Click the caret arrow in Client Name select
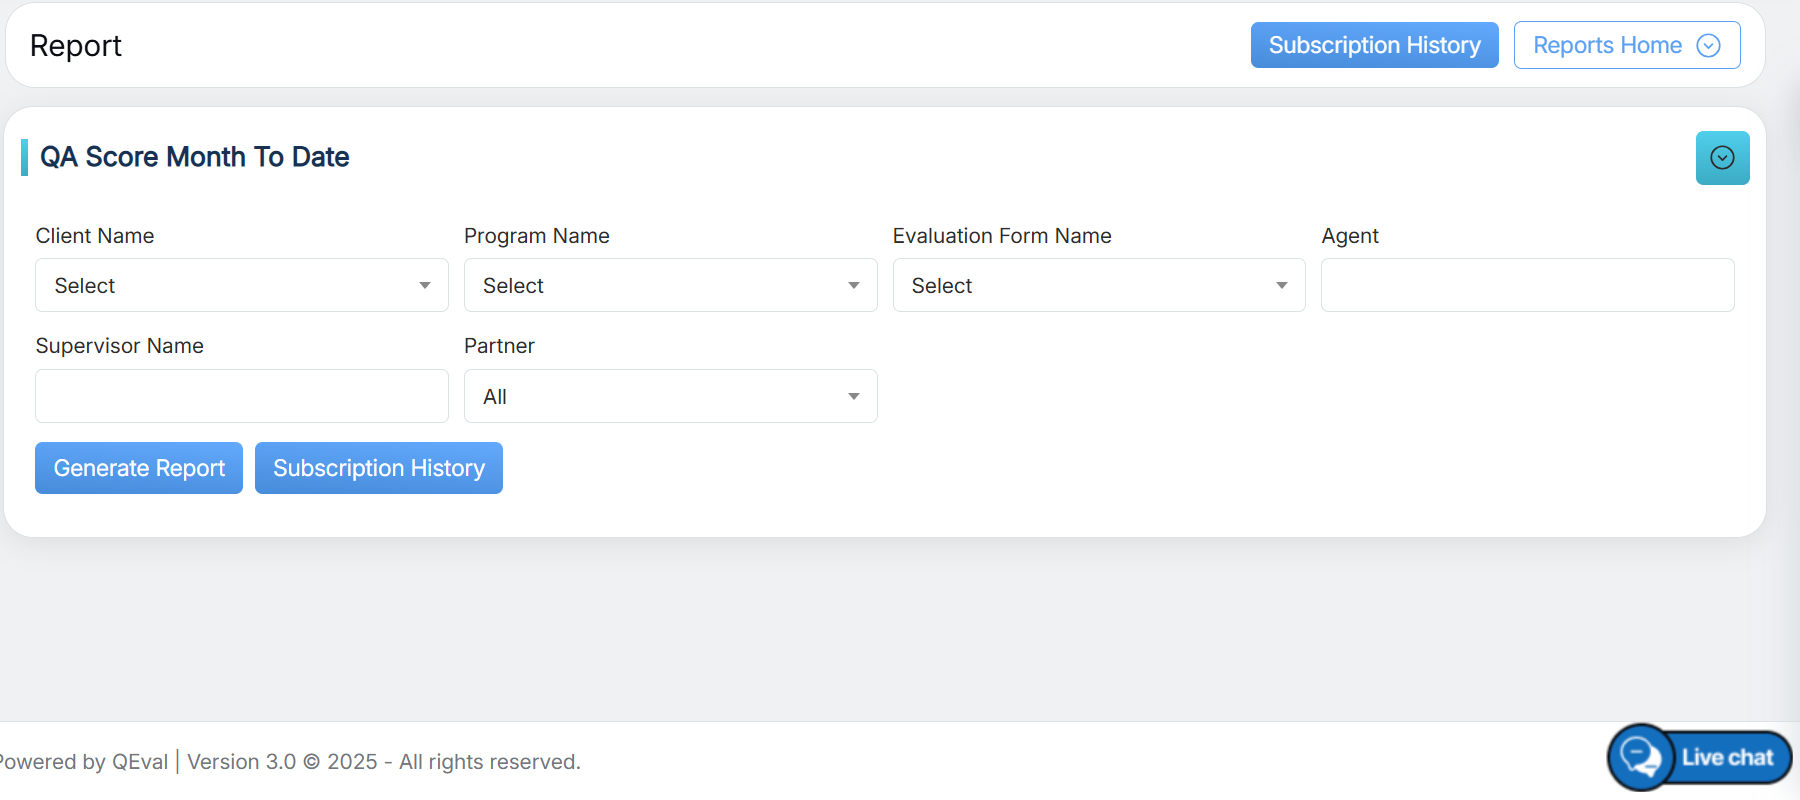Viewport: 1800px width, 800px height. pos(425,286)
